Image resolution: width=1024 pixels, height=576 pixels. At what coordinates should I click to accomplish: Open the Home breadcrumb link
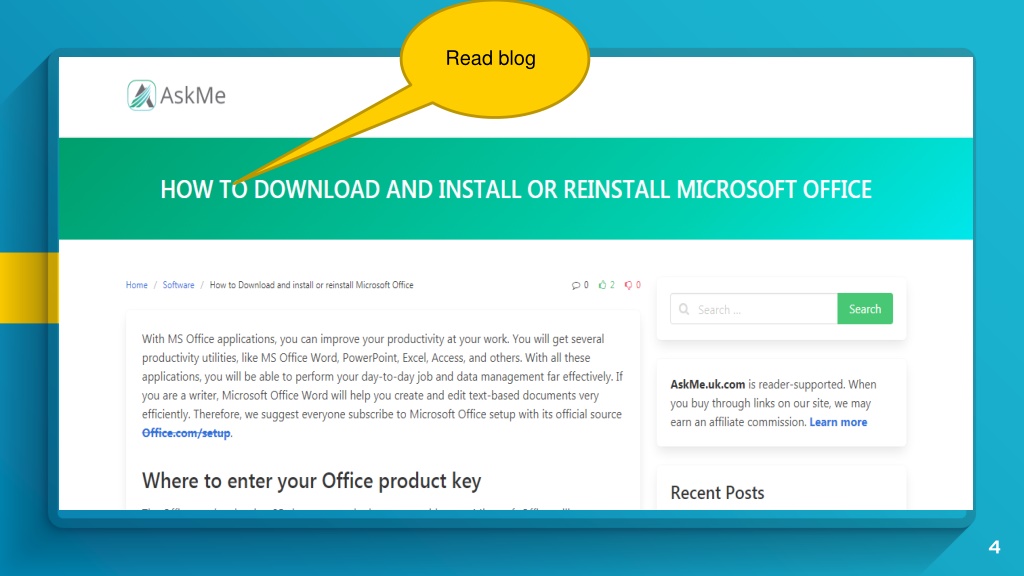coord(136,285)
